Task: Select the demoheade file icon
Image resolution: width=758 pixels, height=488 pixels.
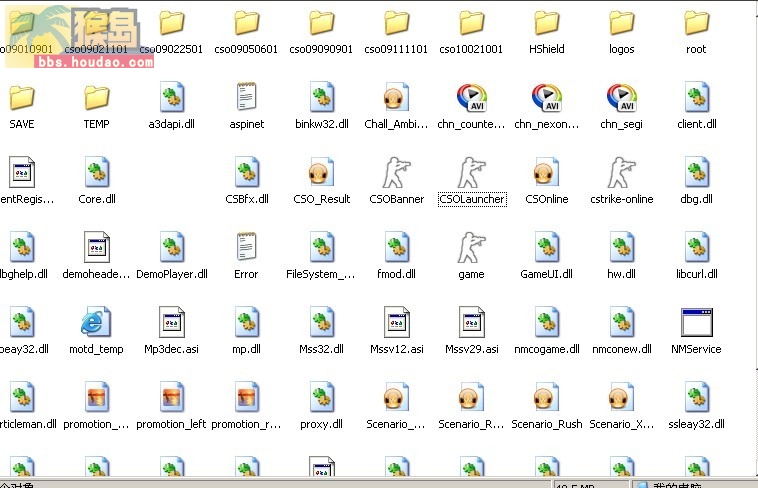Action: click(x=97, y=248)
